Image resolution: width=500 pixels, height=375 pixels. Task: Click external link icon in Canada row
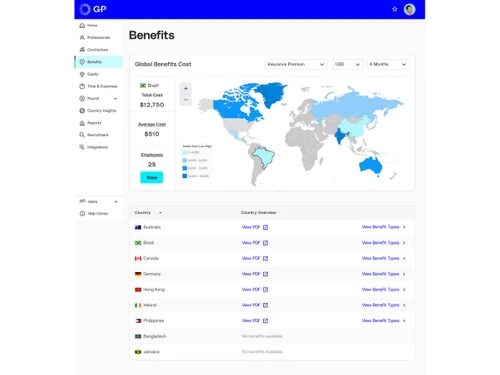click(x=265, y=258)
